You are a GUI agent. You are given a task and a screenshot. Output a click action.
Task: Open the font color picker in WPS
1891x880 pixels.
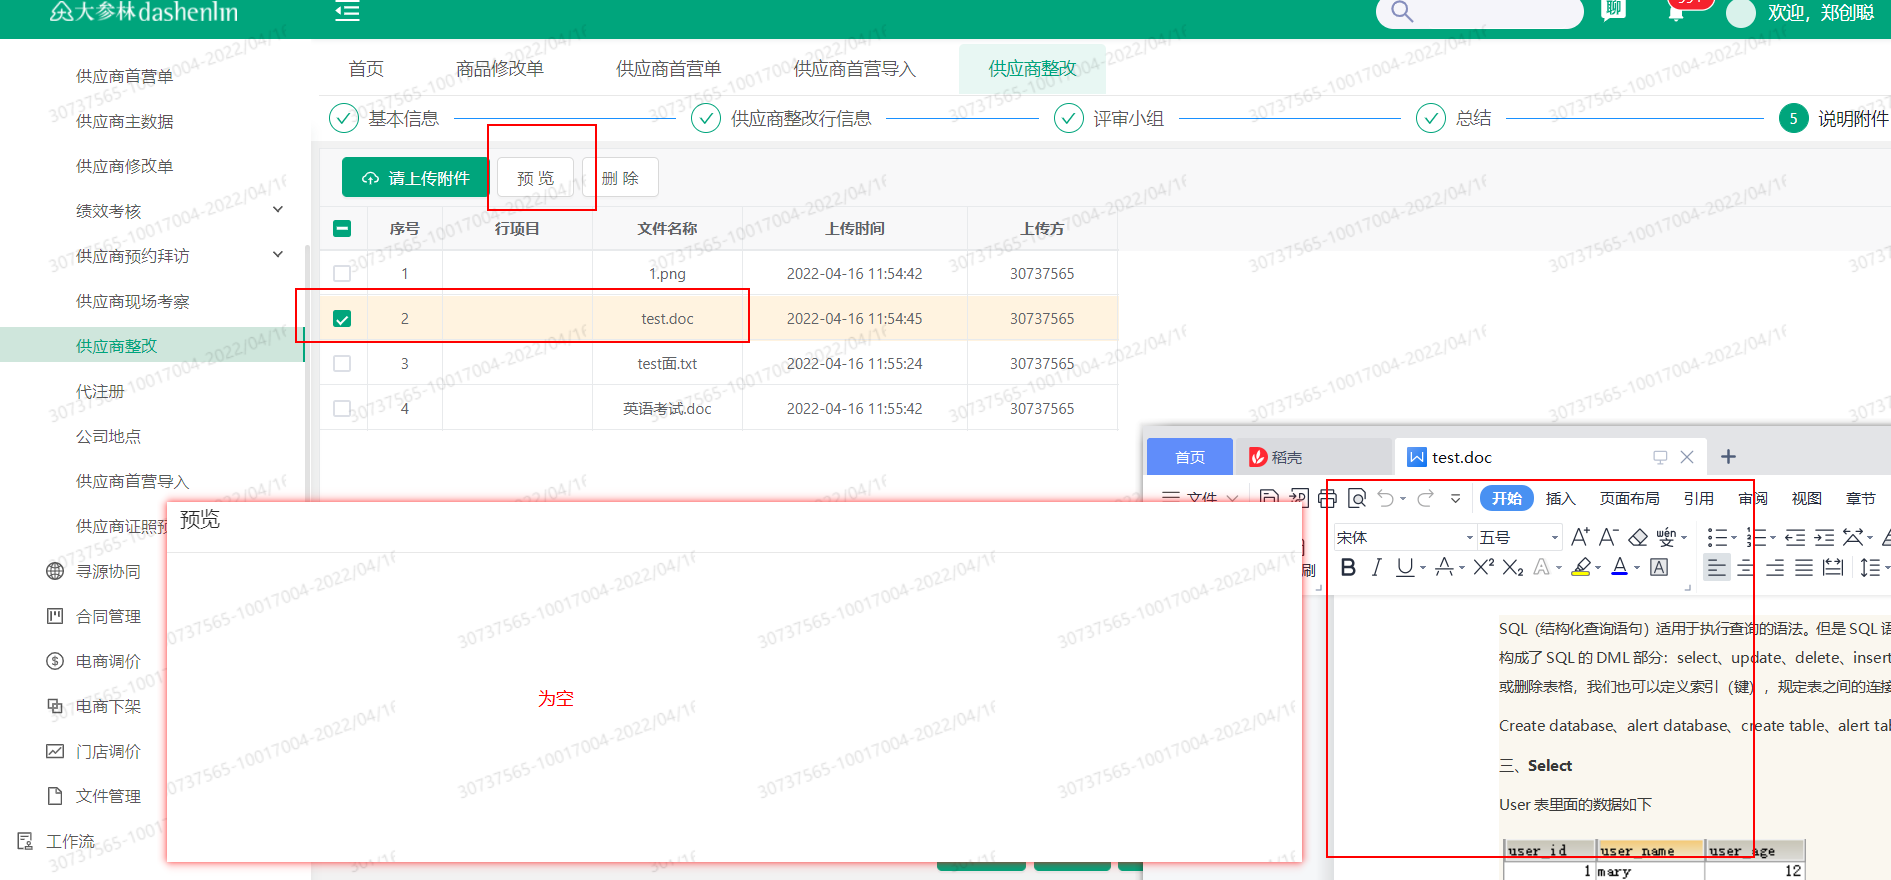coord(1637,568)
